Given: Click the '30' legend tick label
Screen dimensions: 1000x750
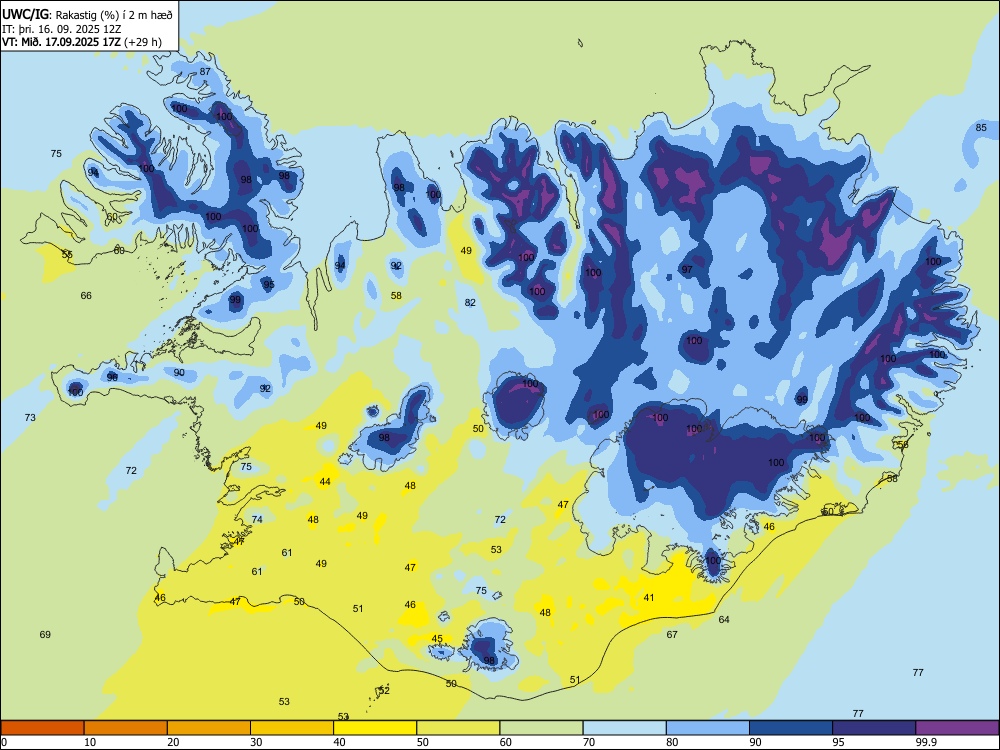Looking at the screenshot, I should pos(256,742).
